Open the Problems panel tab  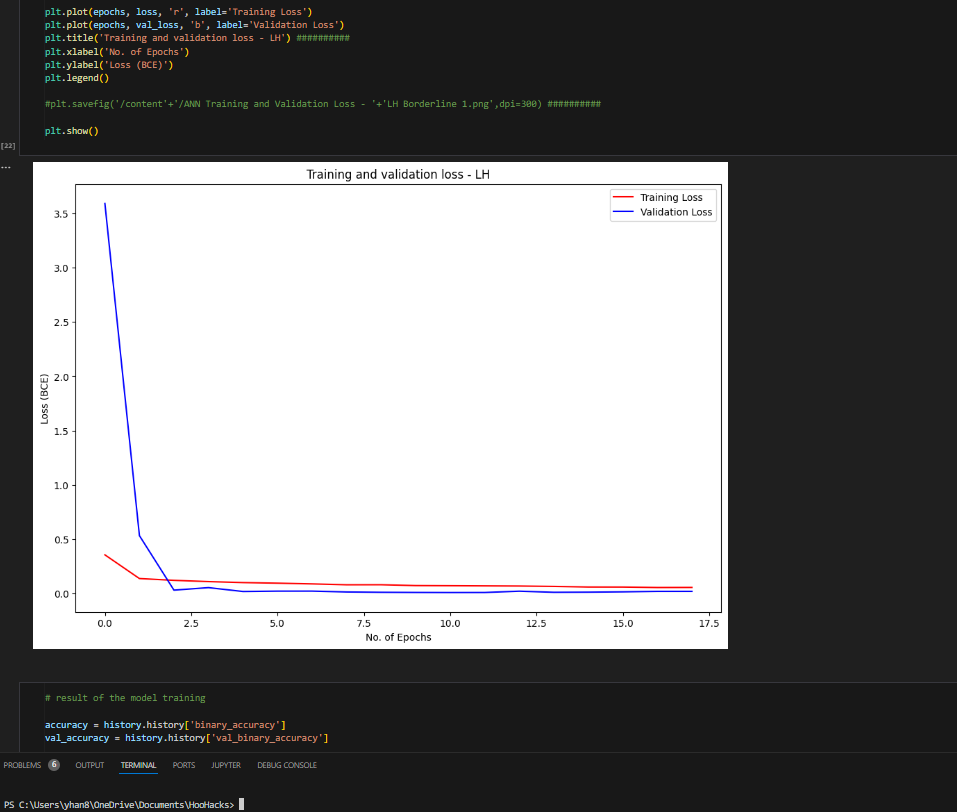(x=22, y=765)
